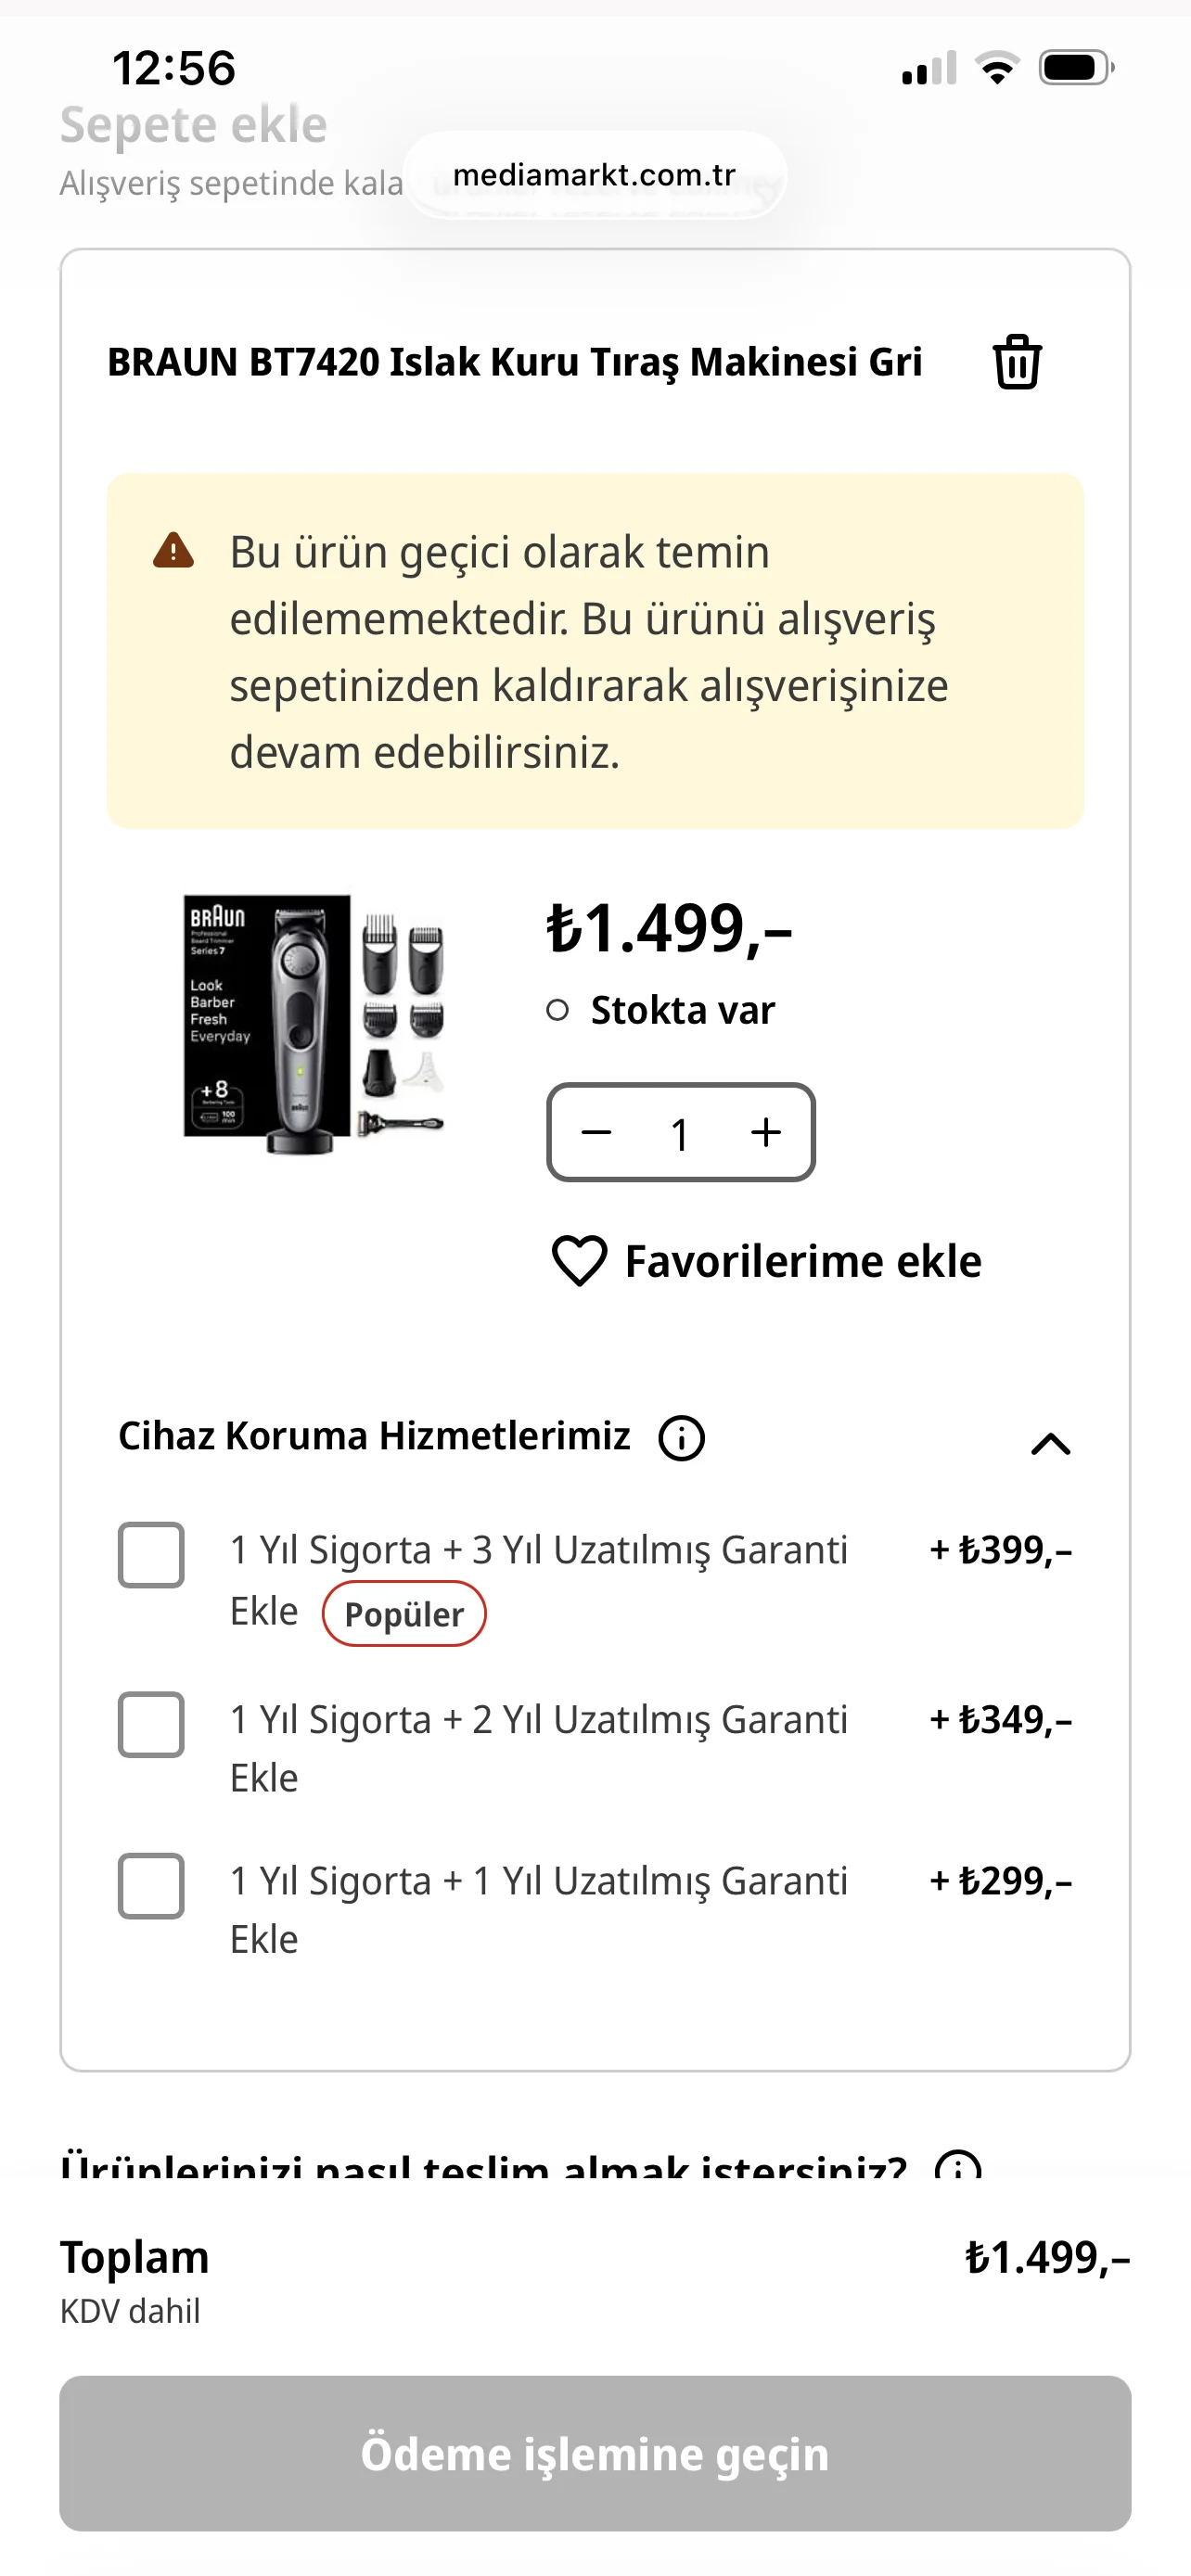Click the heart icon for favorites
The height and width of the screenshot is (2576, 1191).
[x=579, y=1260]
